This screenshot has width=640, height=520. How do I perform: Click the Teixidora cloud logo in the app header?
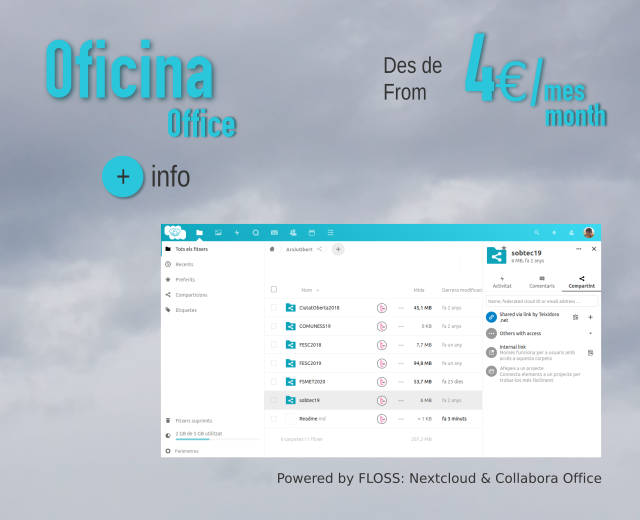tap(175, 232)
